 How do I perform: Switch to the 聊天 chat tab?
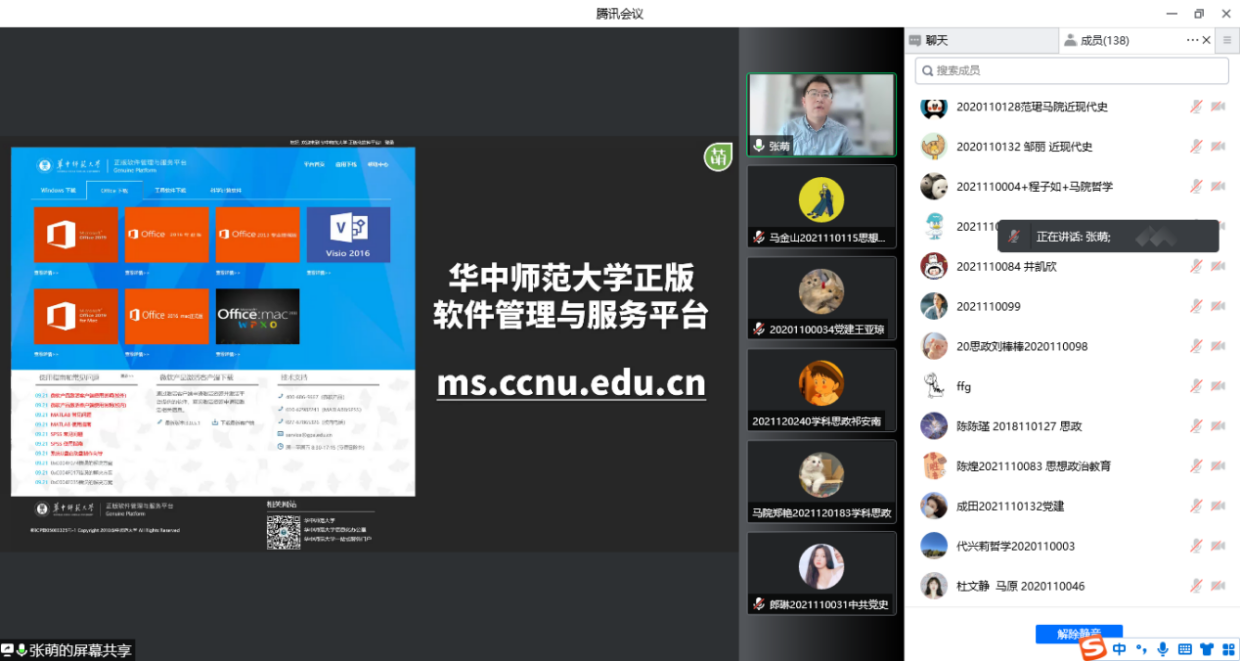[x=936, y=41]
